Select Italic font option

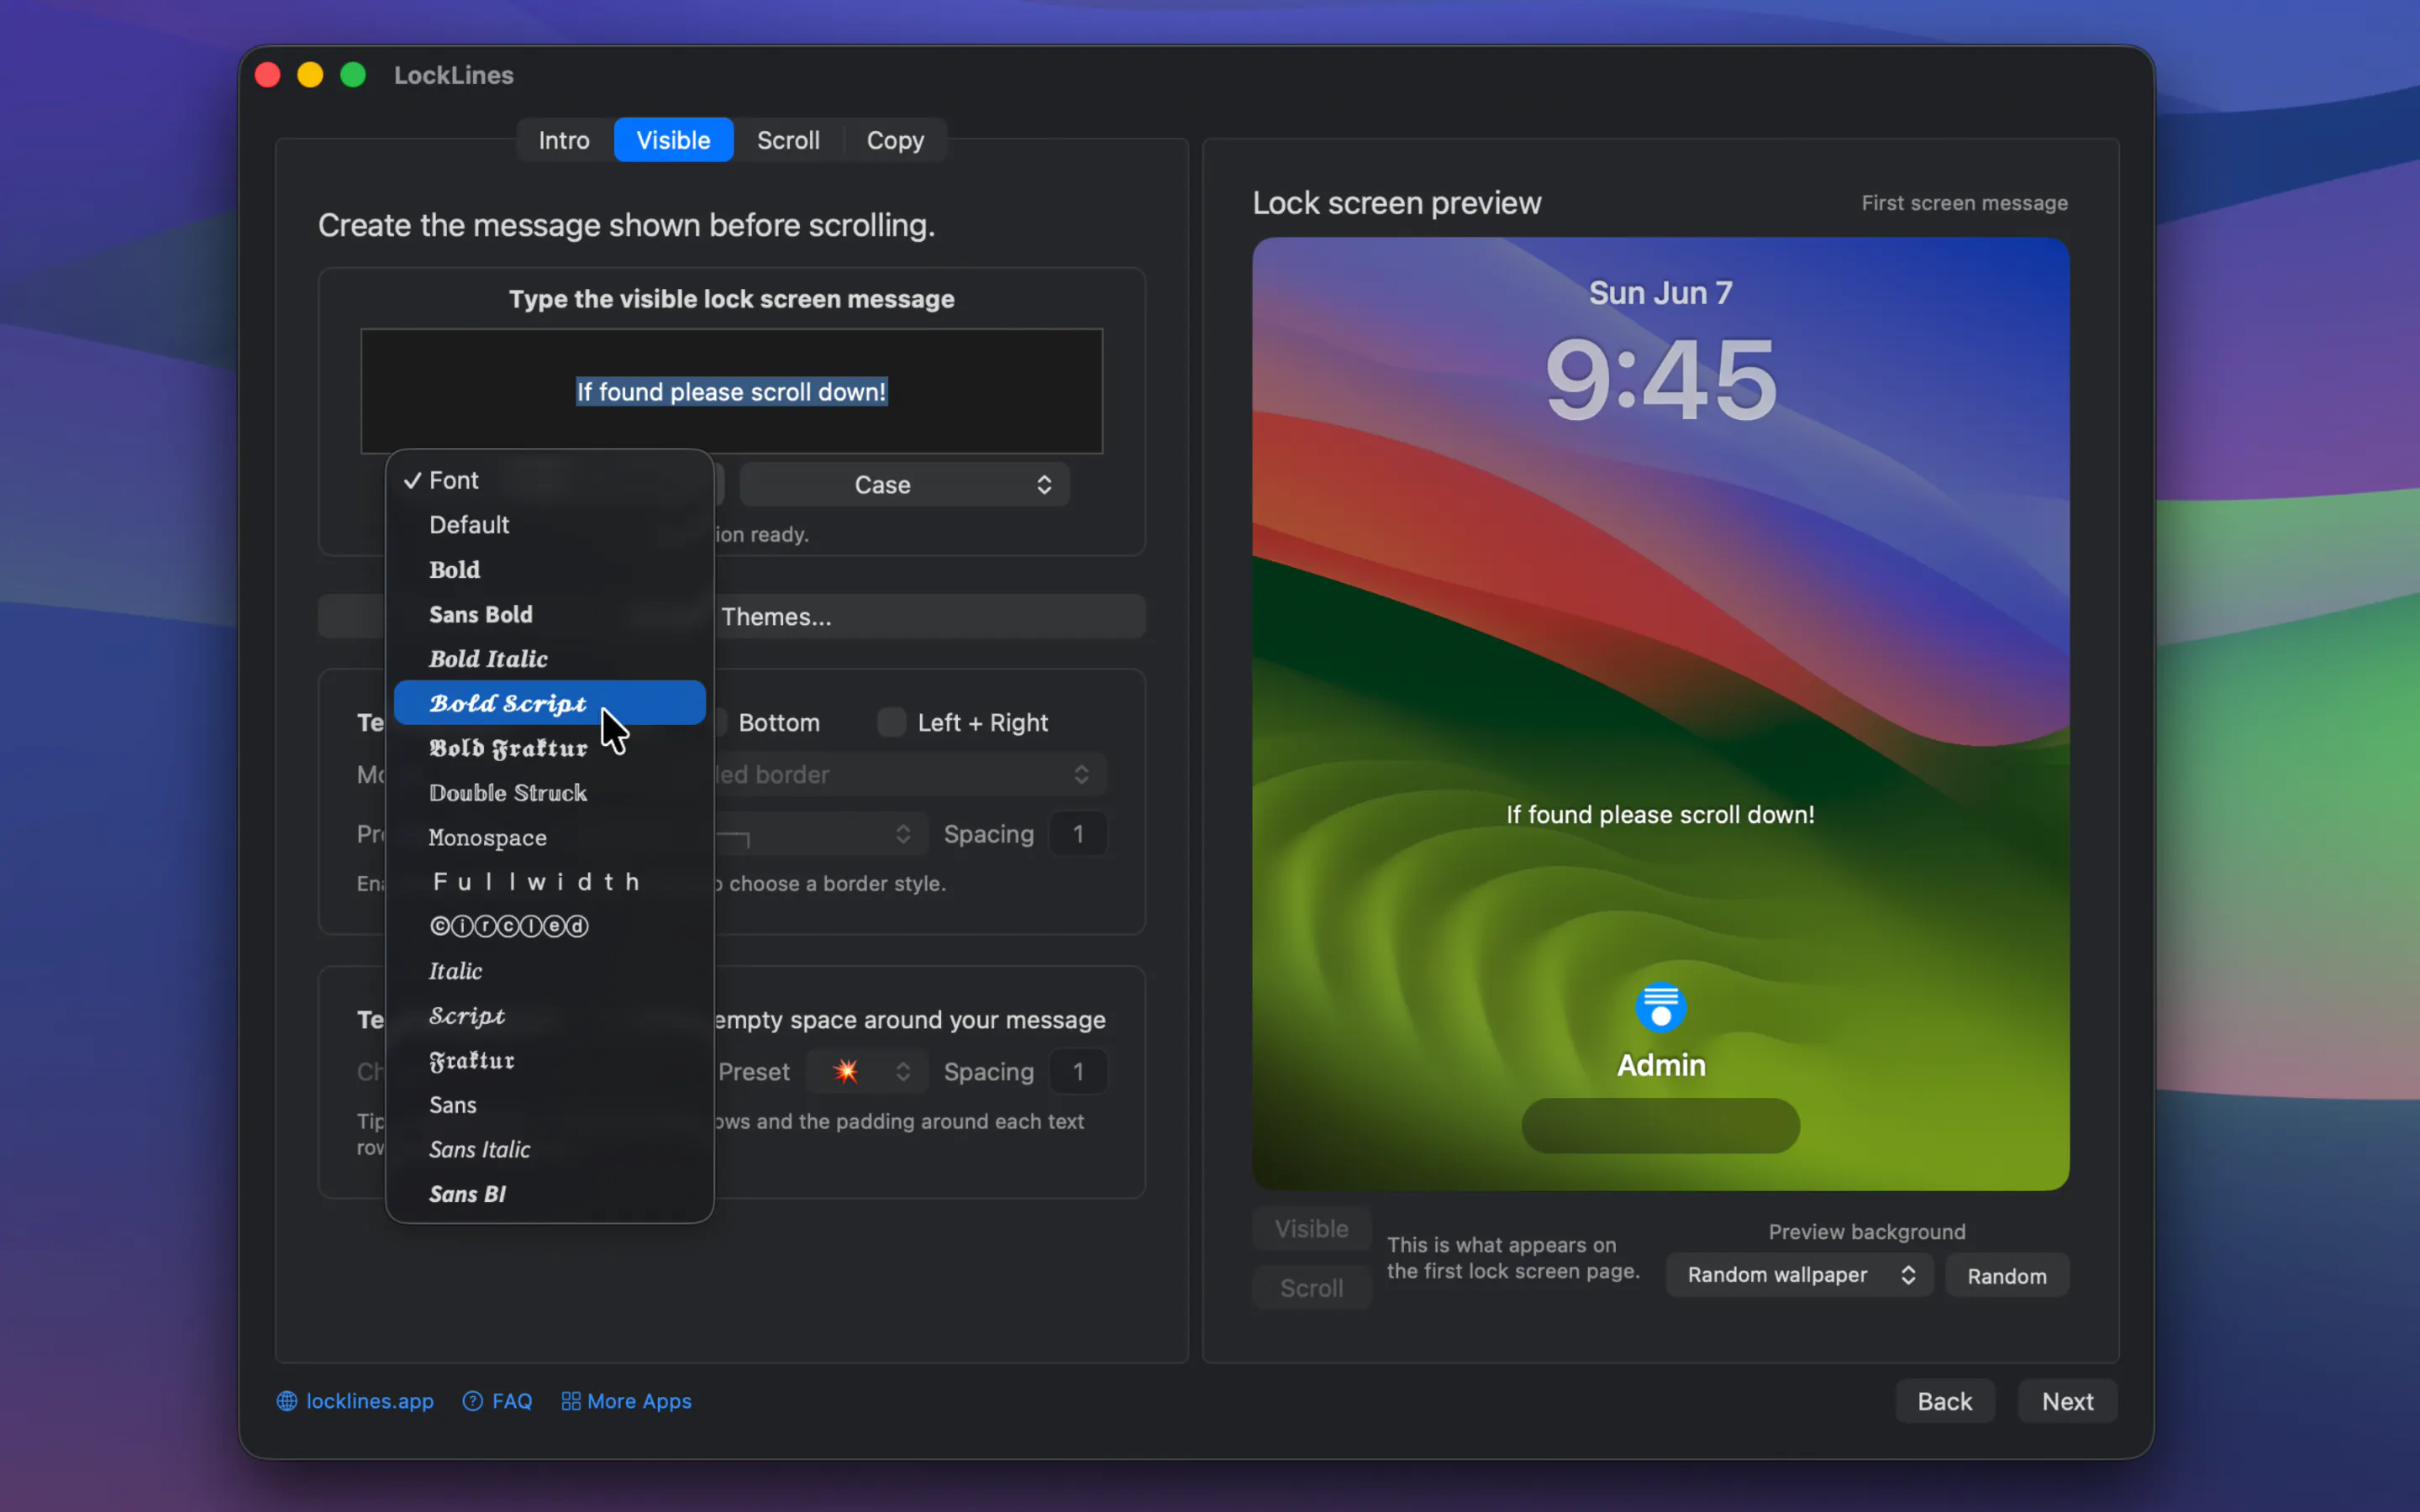549,971
